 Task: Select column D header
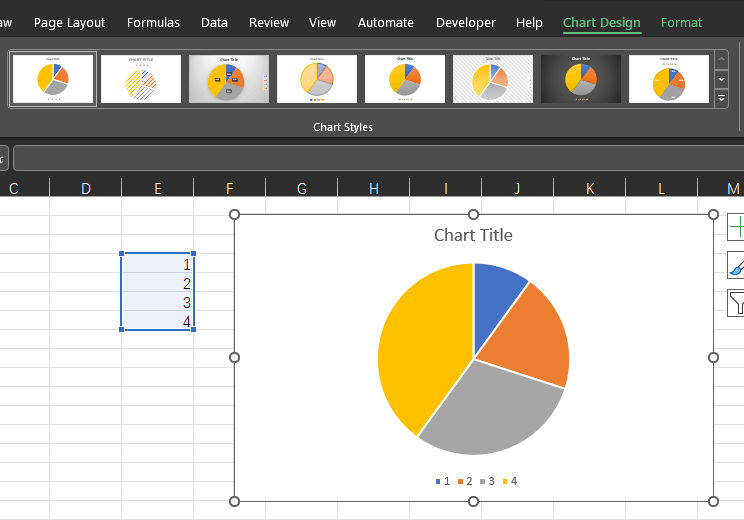tap(85, 188)
